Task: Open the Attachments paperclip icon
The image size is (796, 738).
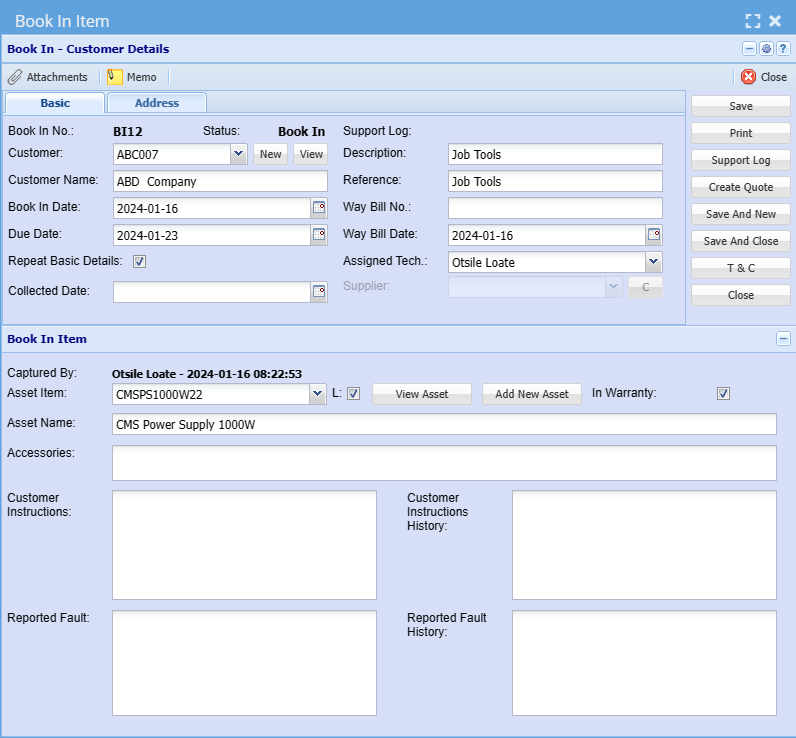Action: pos(14,77)
